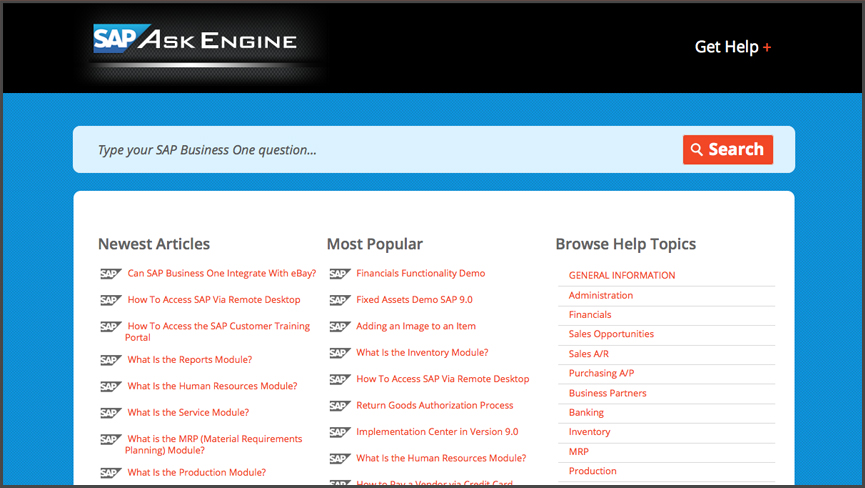Click SAP icon beside Production Module article

tap(110, 474)
